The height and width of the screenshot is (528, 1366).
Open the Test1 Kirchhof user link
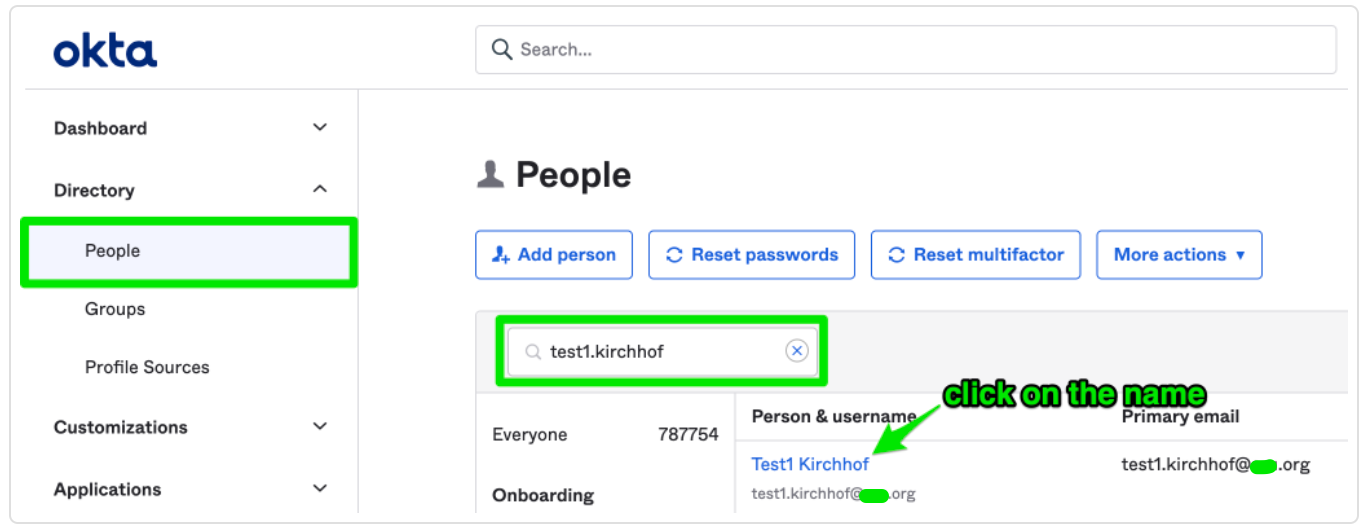click(x=810, y=464)
